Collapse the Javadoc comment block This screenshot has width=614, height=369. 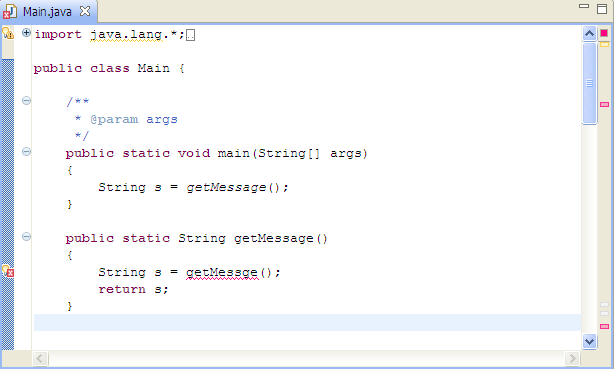tap(26, 101)
